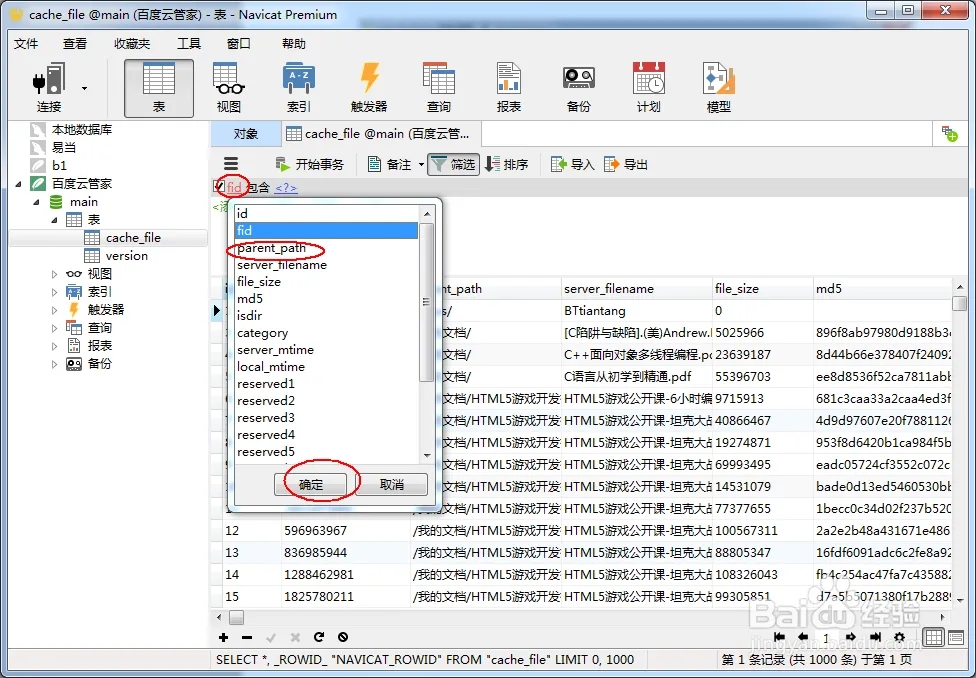Open the 触发器 (Trigger) toolbar icon

click(x=369, y=87)
